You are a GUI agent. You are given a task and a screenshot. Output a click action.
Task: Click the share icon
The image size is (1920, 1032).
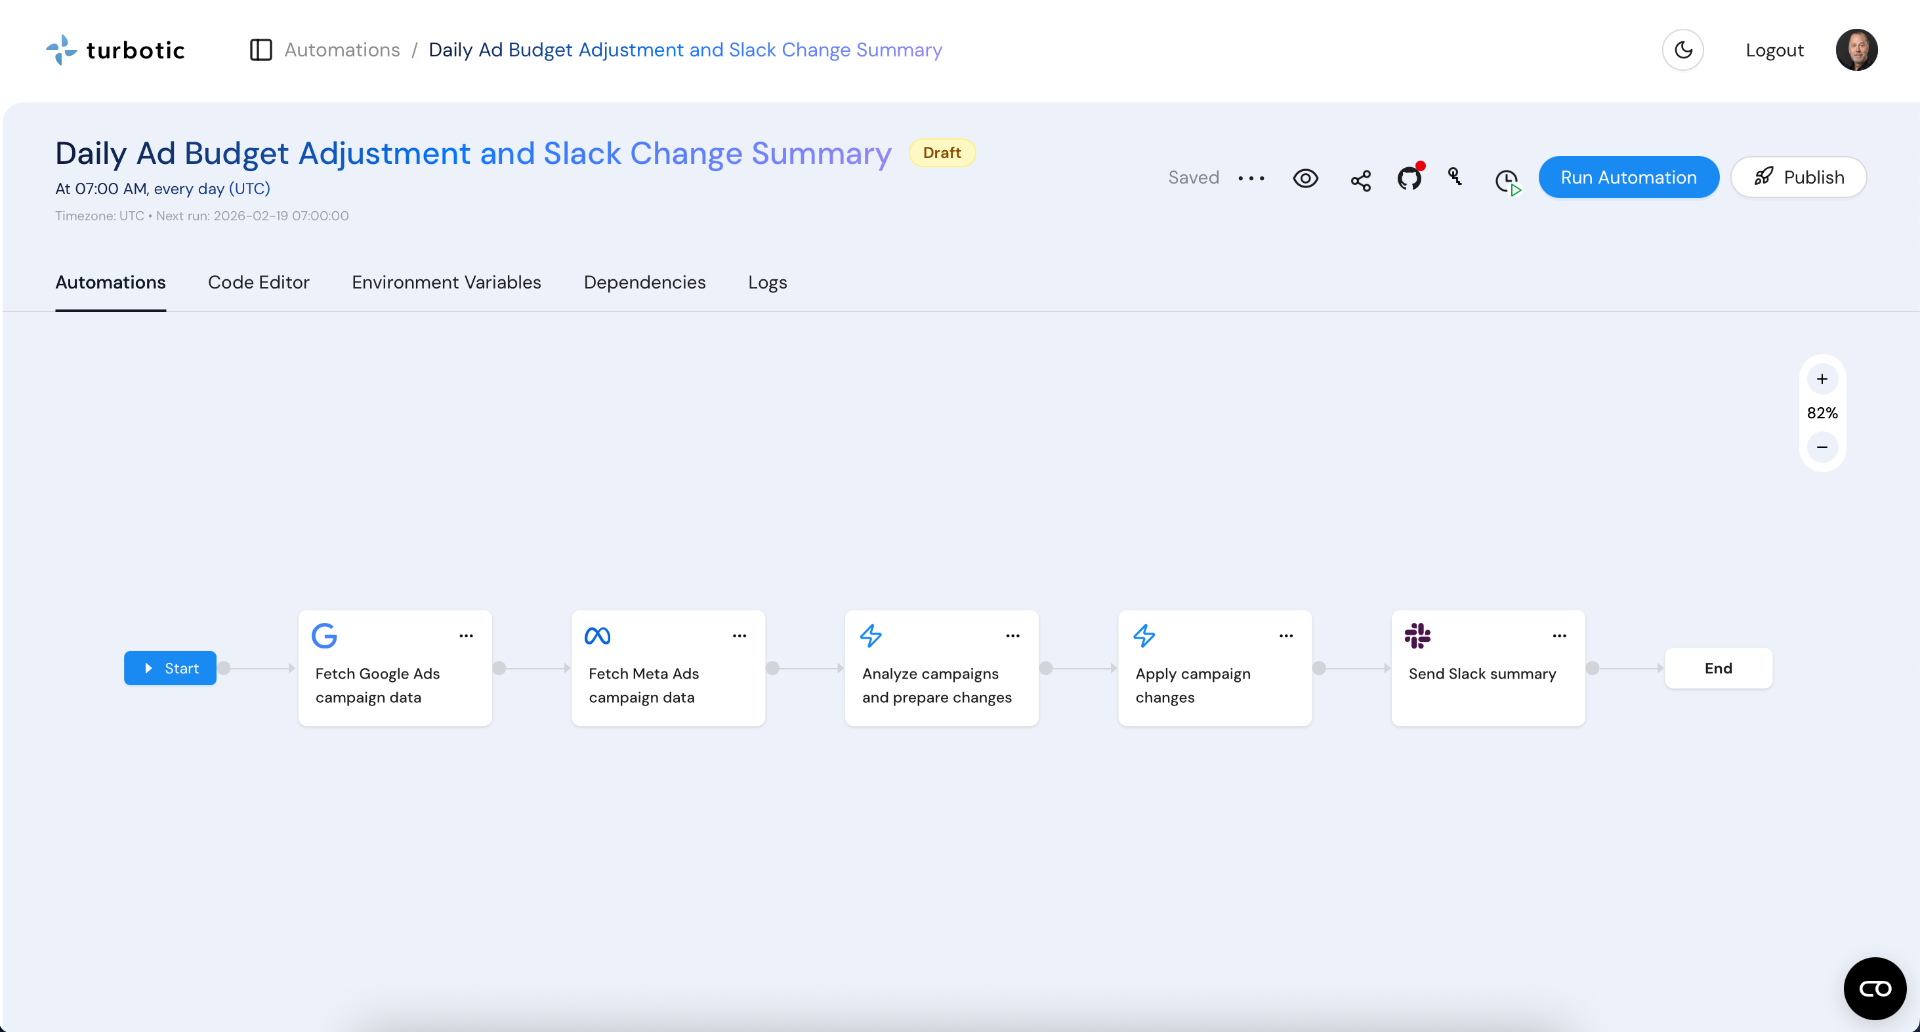(x=1360, y=180)
